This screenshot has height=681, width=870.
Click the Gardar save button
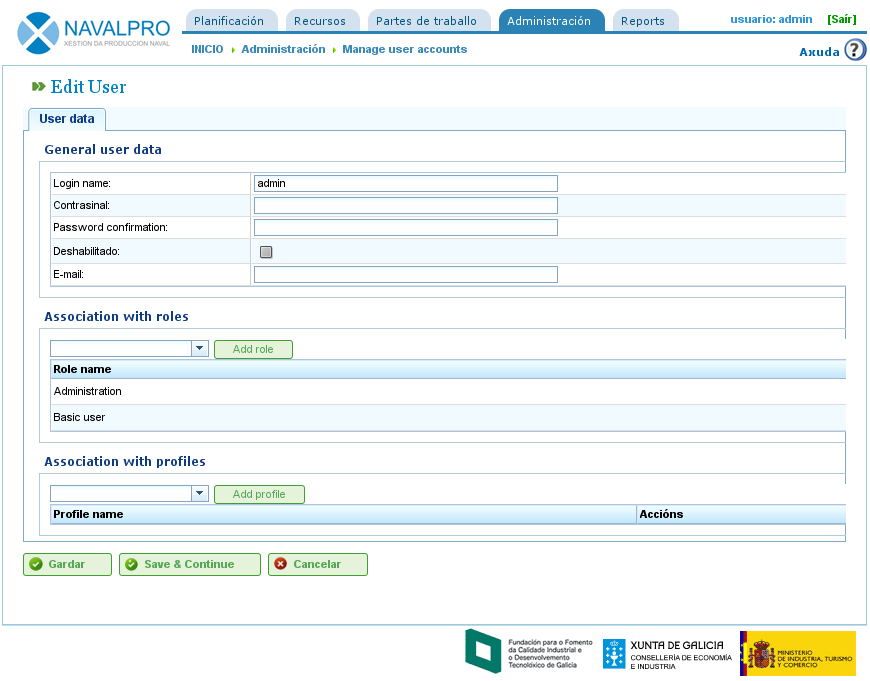[67, 564]
